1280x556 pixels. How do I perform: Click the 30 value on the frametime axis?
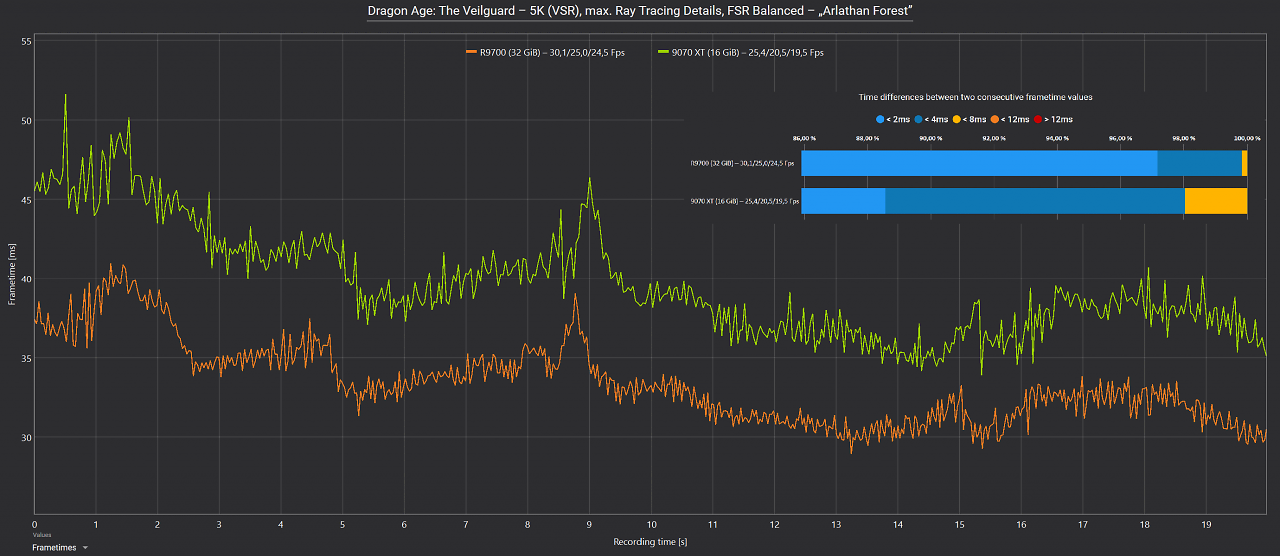click(x=26, y=438)
